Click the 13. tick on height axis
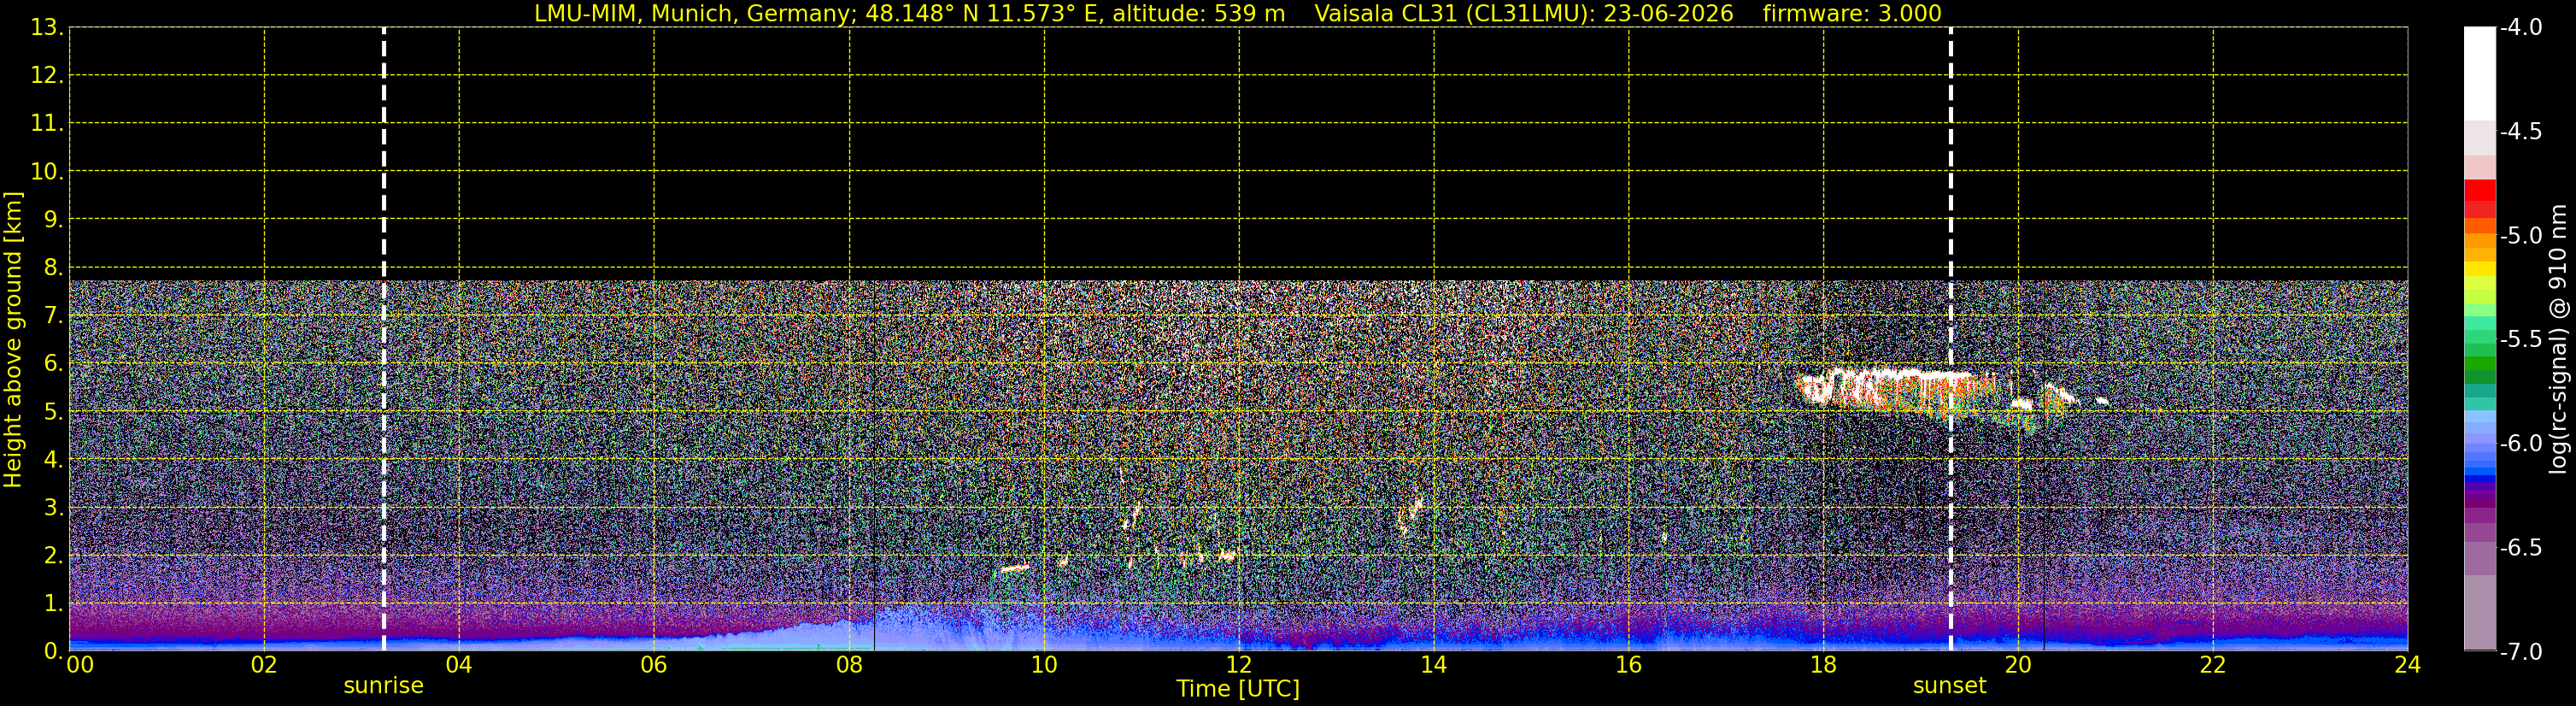Image resolution: width=2576 pixels, height=706 pixels. (46, 28)
